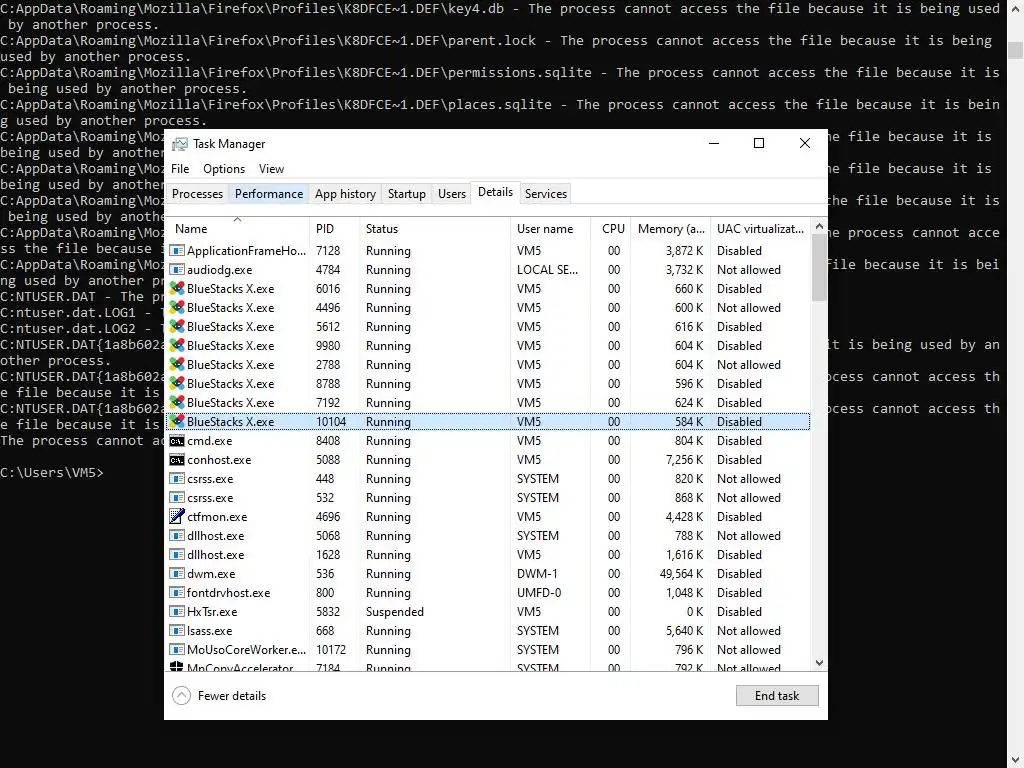Click the process list scroll up arrow
Screen dimensions: 1024x768
tap(819, 226)
